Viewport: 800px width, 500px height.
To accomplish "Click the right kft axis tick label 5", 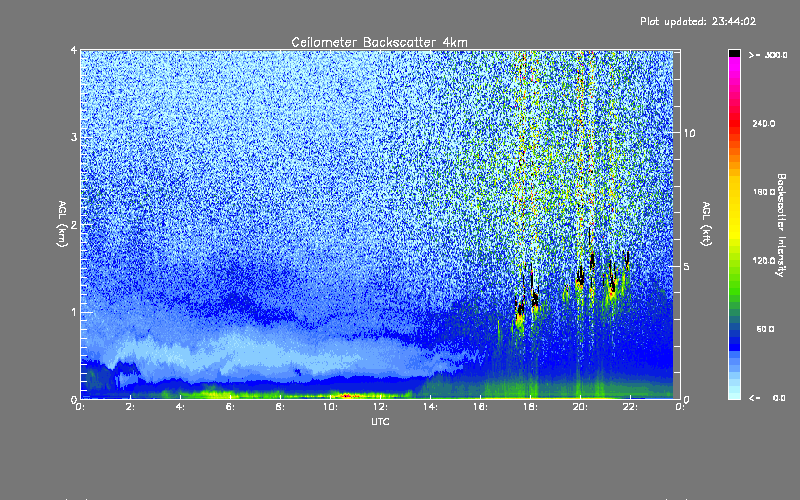I will 687,267.
